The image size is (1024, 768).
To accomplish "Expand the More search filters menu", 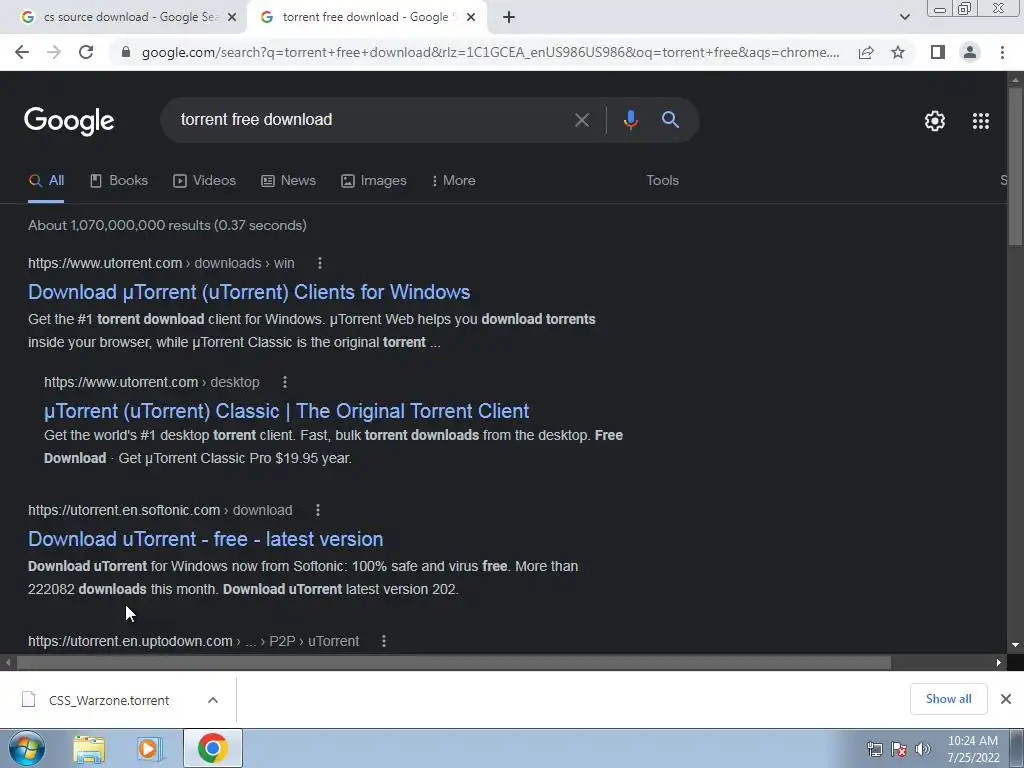I will (x=453, y=181).
